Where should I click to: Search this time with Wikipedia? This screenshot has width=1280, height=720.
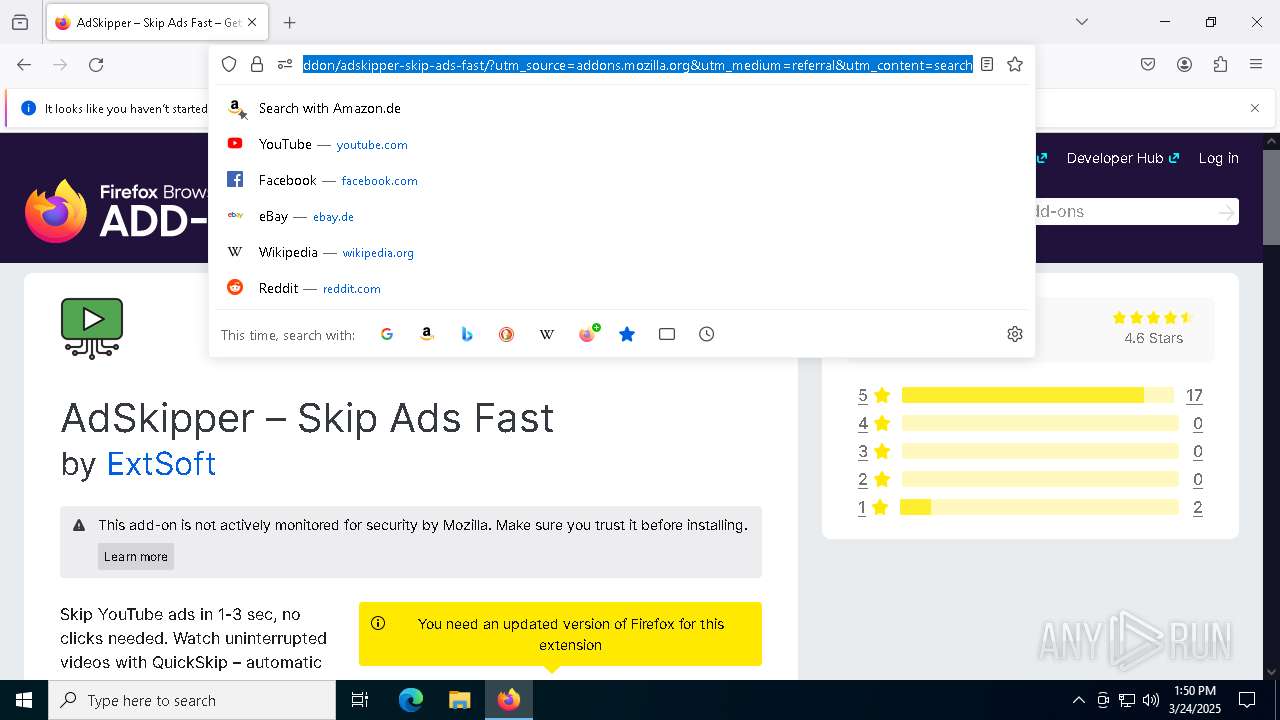click(547, 334)
